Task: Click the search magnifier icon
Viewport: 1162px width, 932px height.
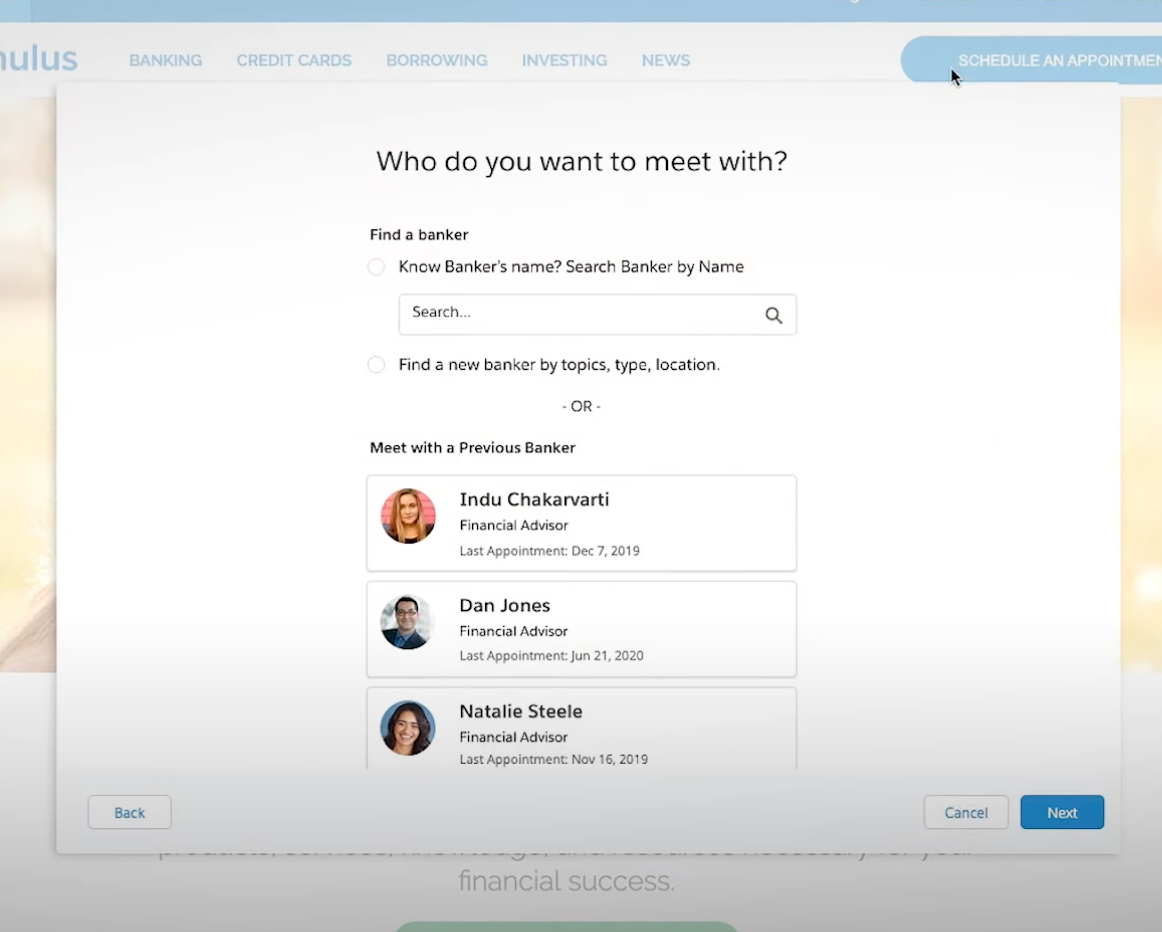Action: point(773,315)
